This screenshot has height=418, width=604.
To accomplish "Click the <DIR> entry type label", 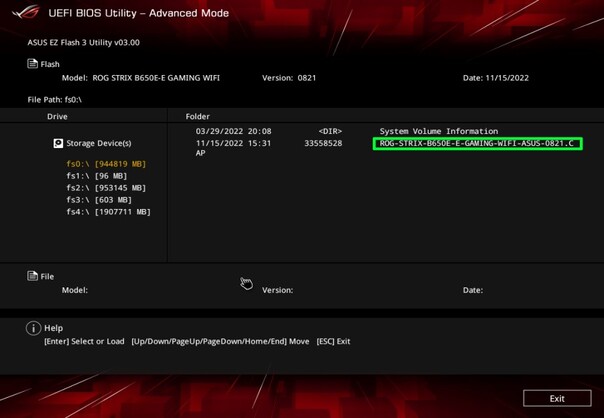I will tap(330, 131).
